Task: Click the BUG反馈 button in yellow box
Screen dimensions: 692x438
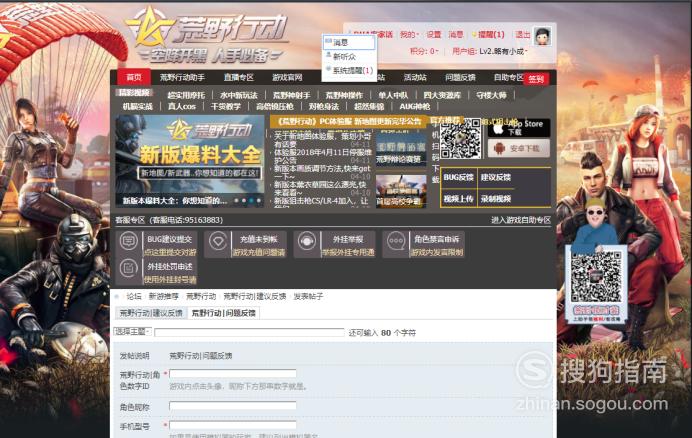Action: coord(459,177)
